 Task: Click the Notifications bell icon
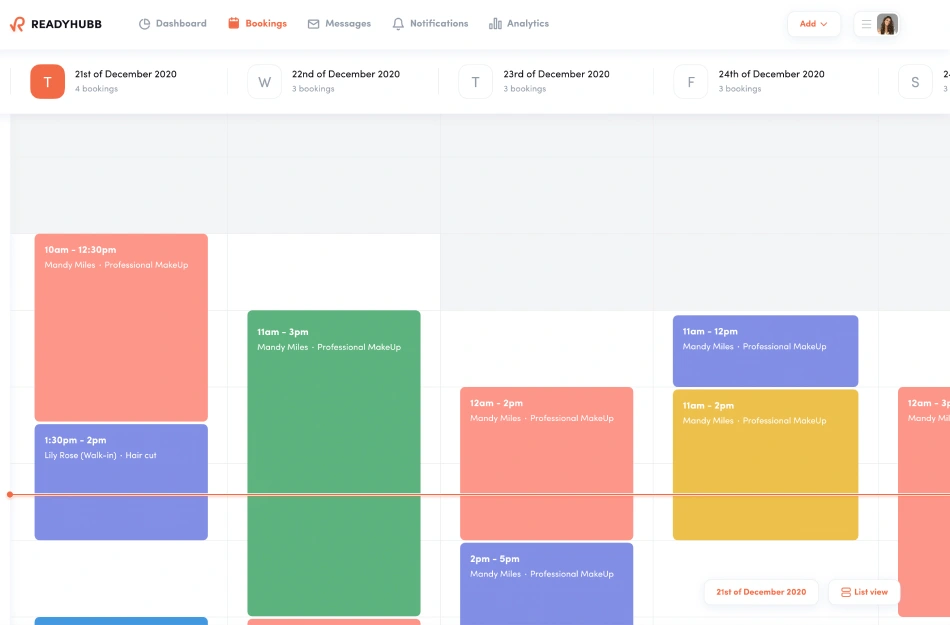click(398, 24)
